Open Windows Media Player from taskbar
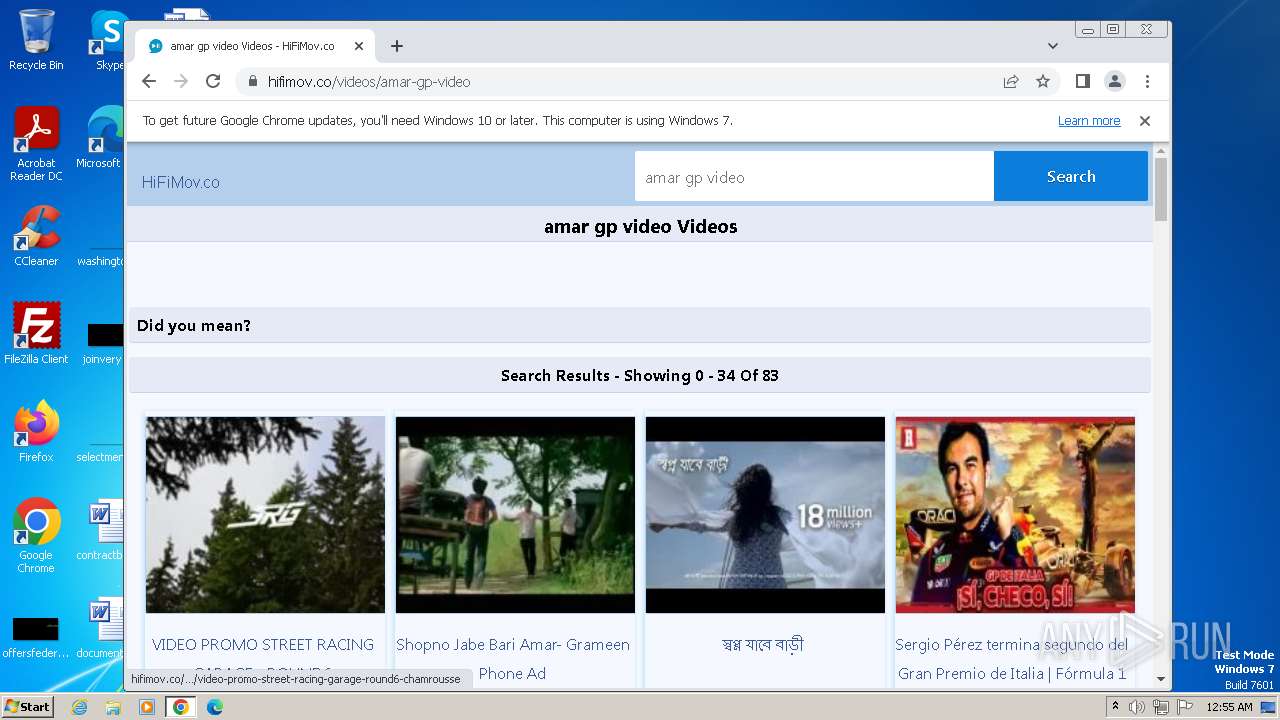Screen dimensions: 1280x720 (x=147, y=707)
